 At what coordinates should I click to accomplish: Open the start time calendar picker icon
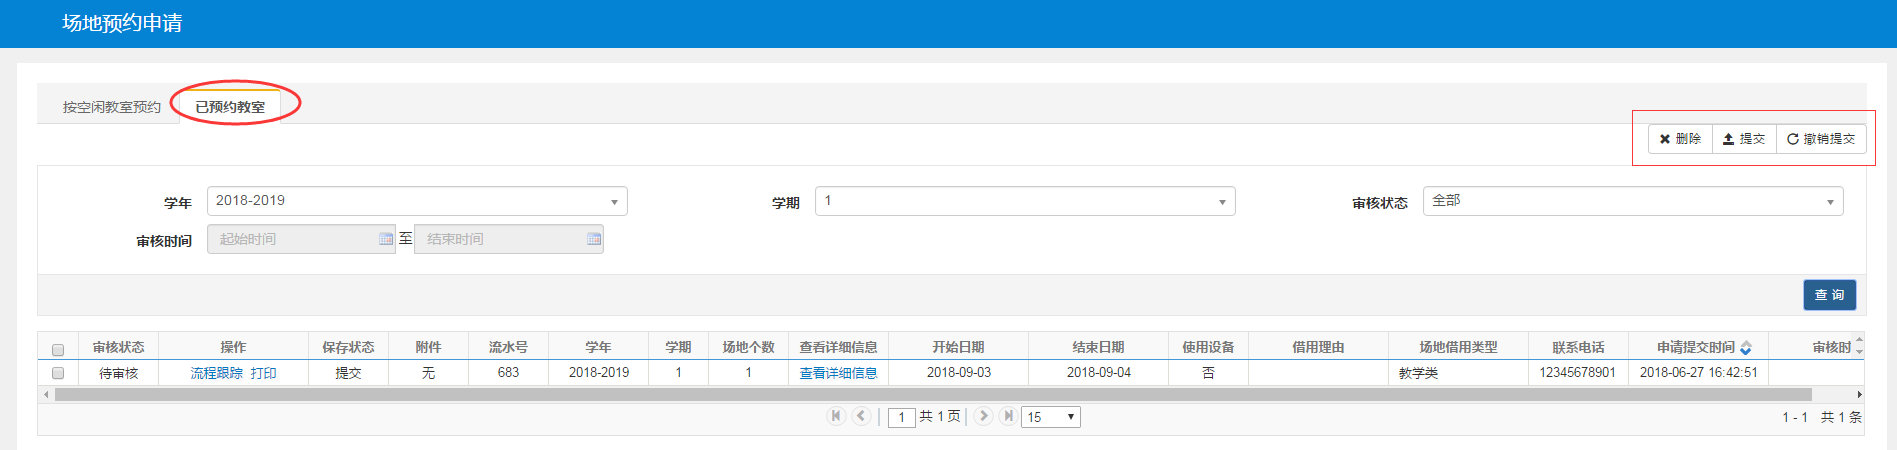[x=386, y=239]
